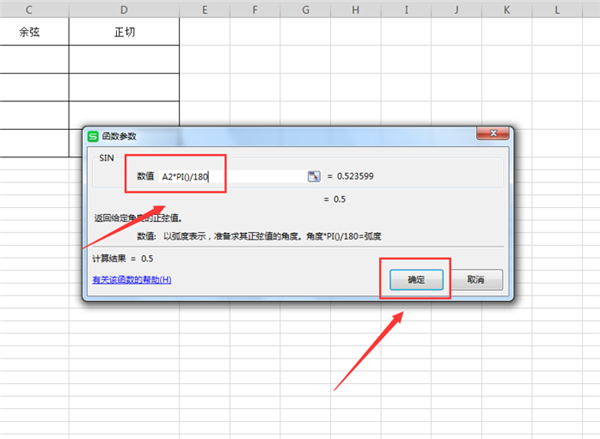Select column G header
Viewport: 600px width, 439px height.
(x=306, y=8)
